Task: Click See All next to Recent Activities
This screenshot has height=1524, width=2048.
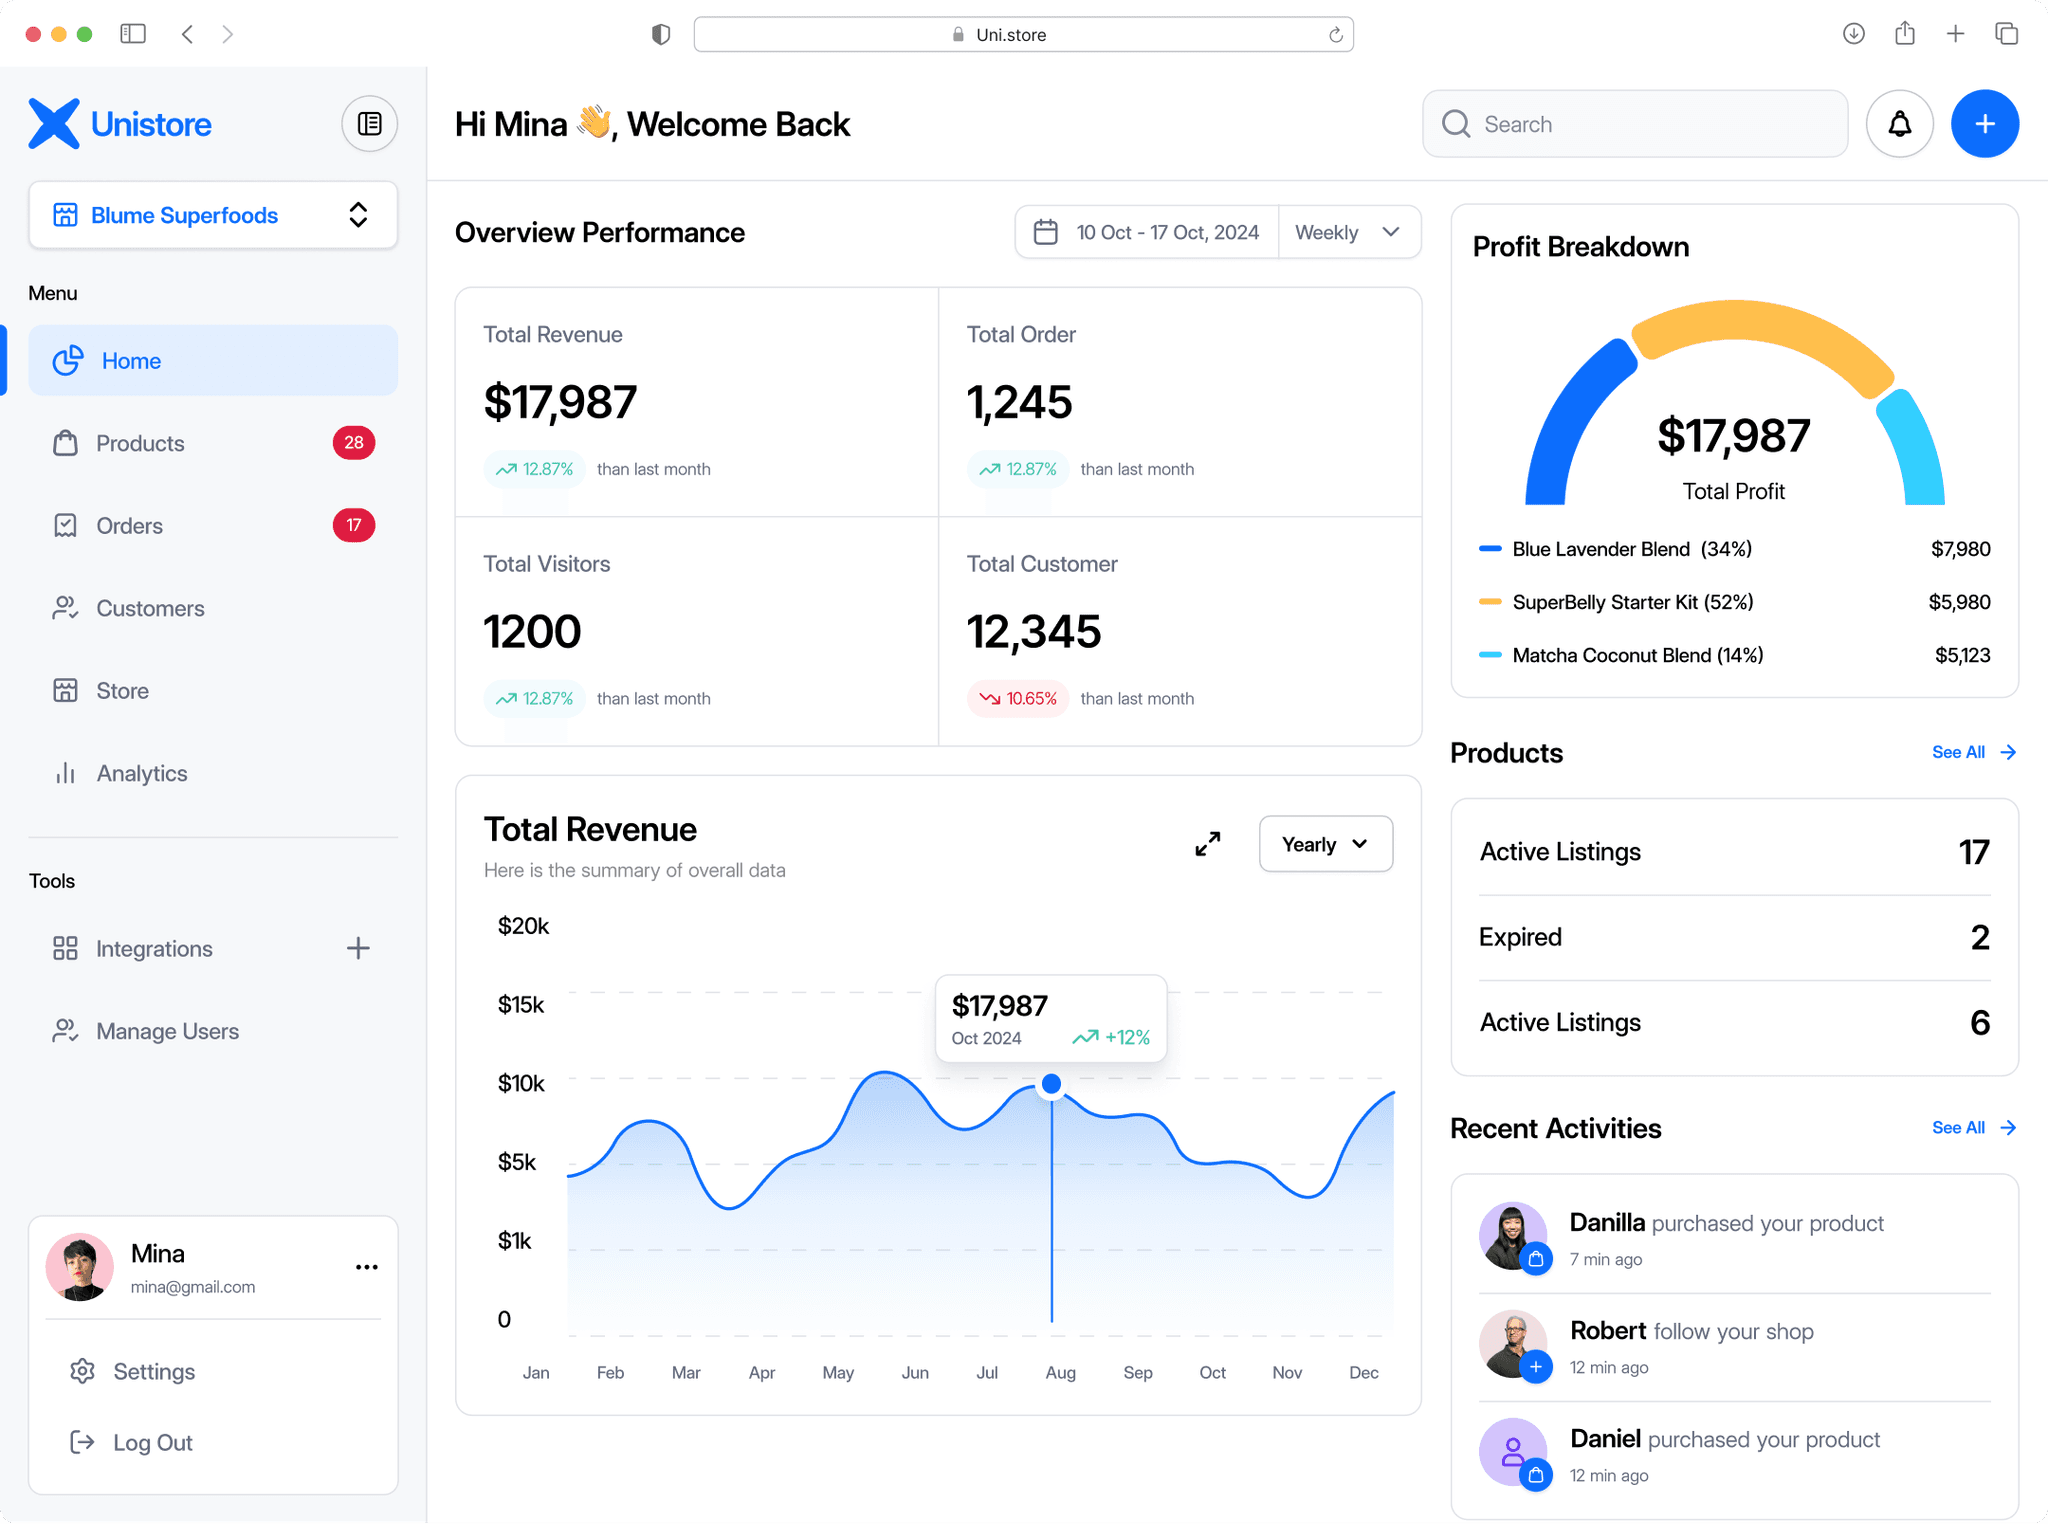Action: click(1974, 1127)
